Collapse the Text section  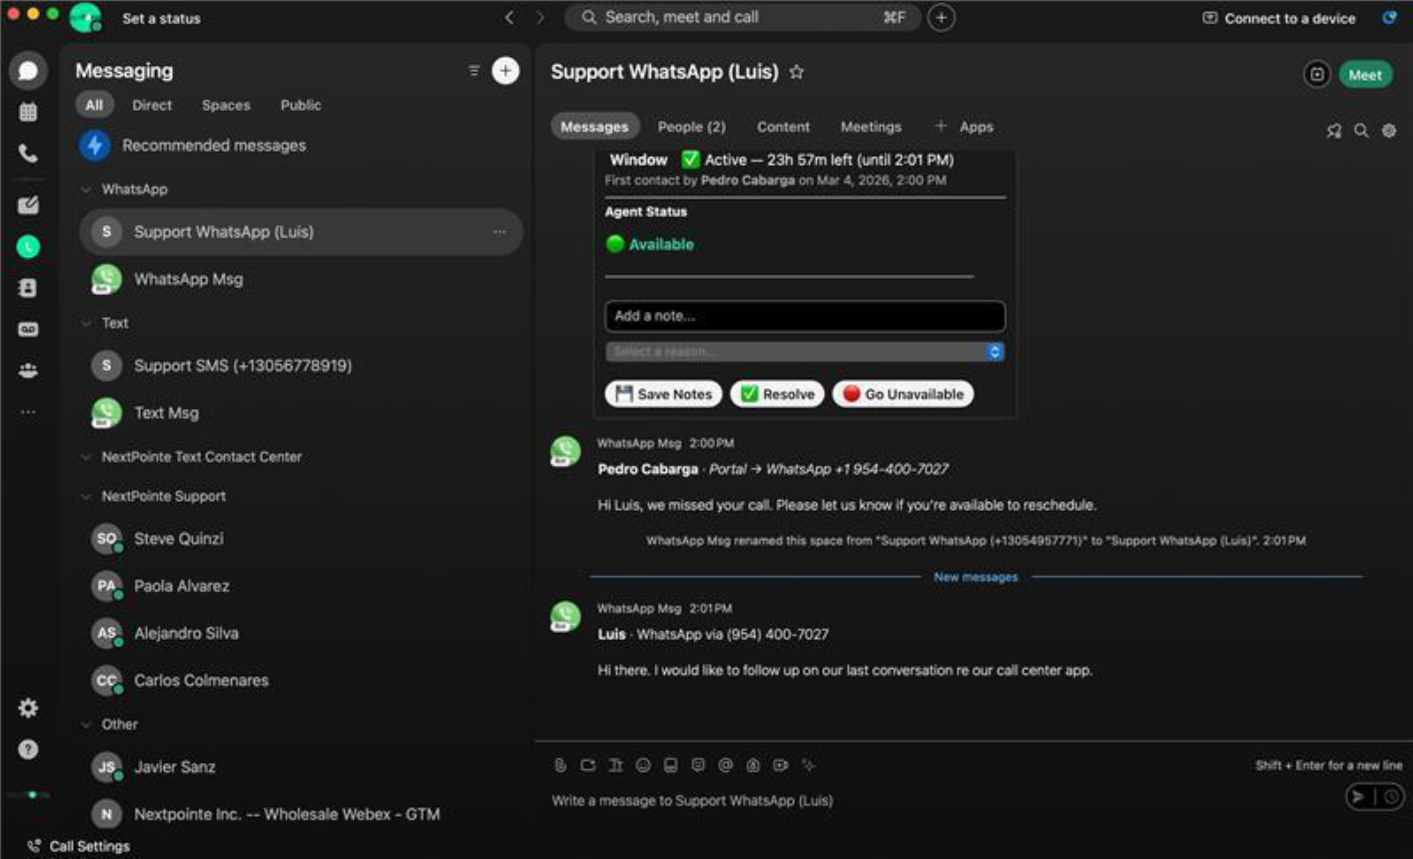[x=86, y=323]
